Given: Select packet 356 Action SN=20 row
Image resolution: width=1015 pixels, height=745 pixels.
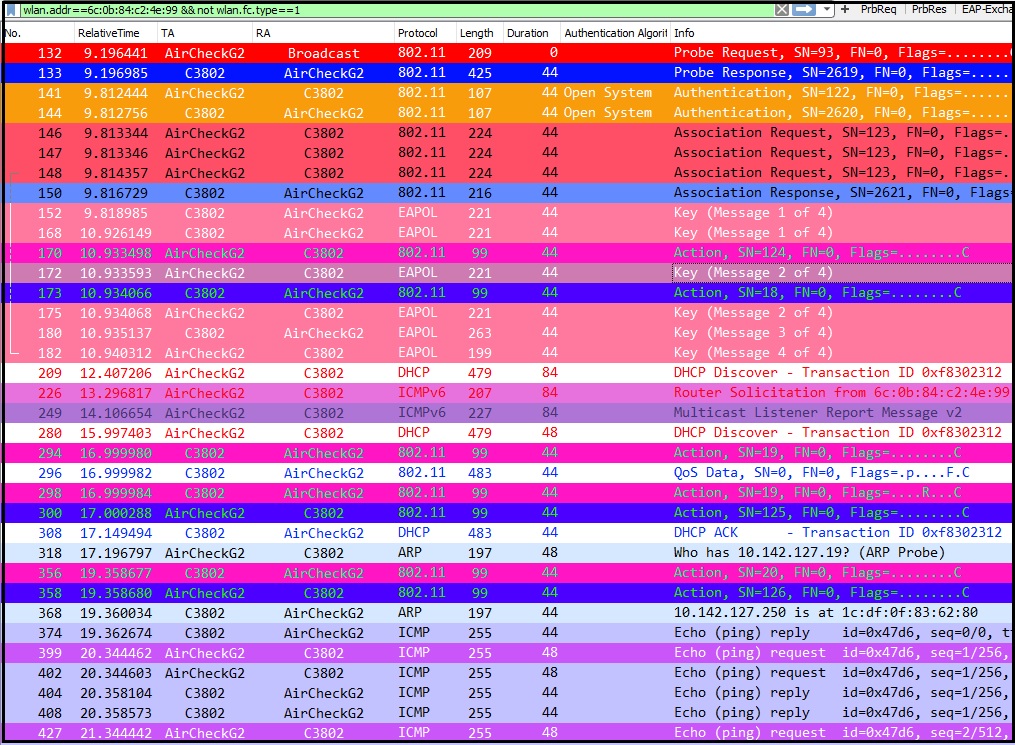Looking at the screenshot, I should click(x=508, y=573).
